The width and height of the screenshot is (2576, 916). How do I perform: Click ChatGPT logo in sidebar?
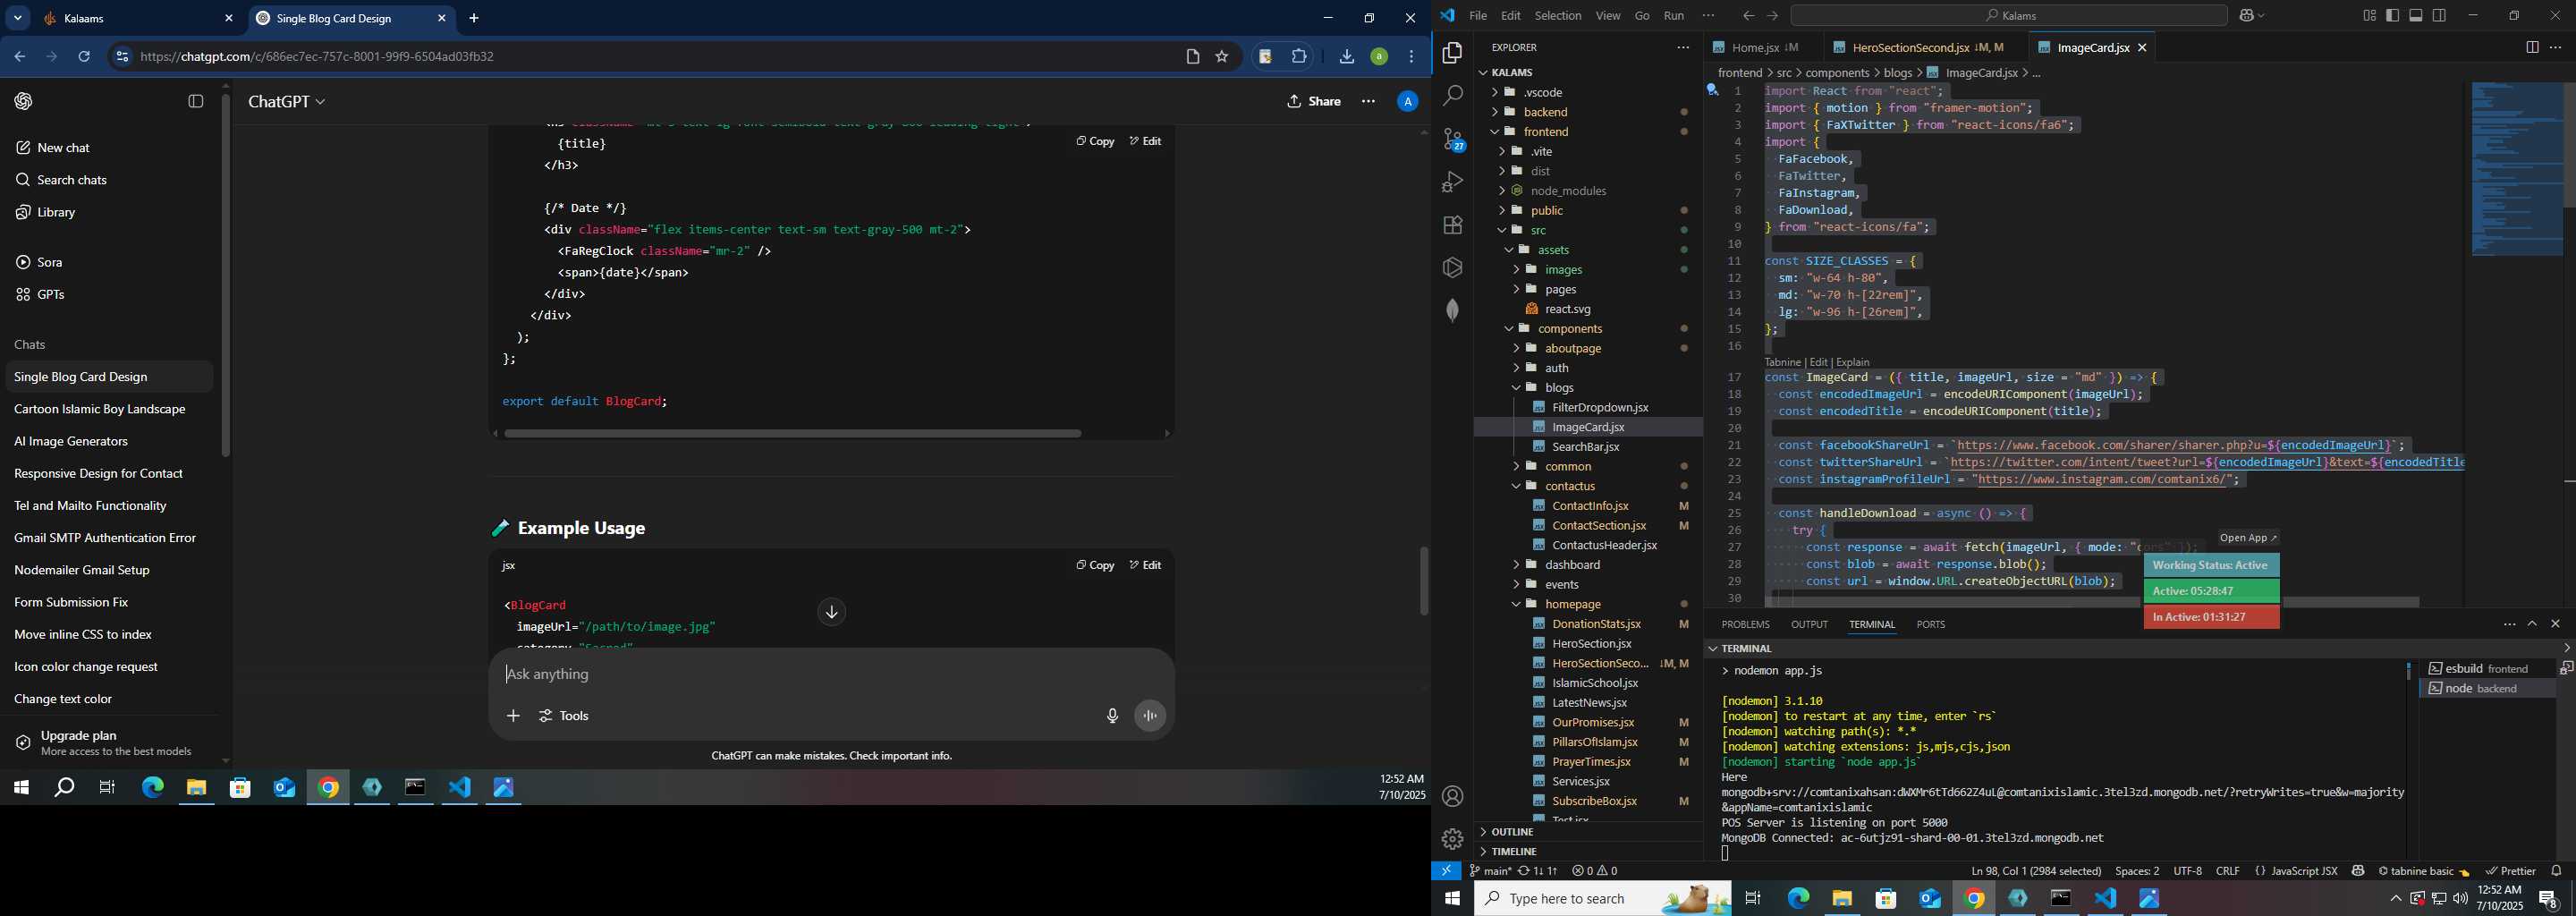[x=23, y=101]
